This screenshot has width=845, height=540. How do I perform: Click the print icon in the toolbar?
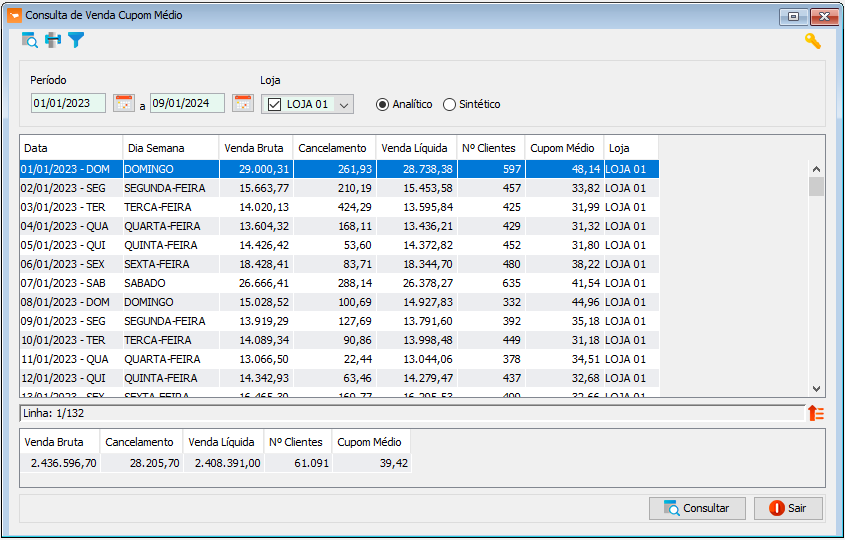[x=53, y=40]
